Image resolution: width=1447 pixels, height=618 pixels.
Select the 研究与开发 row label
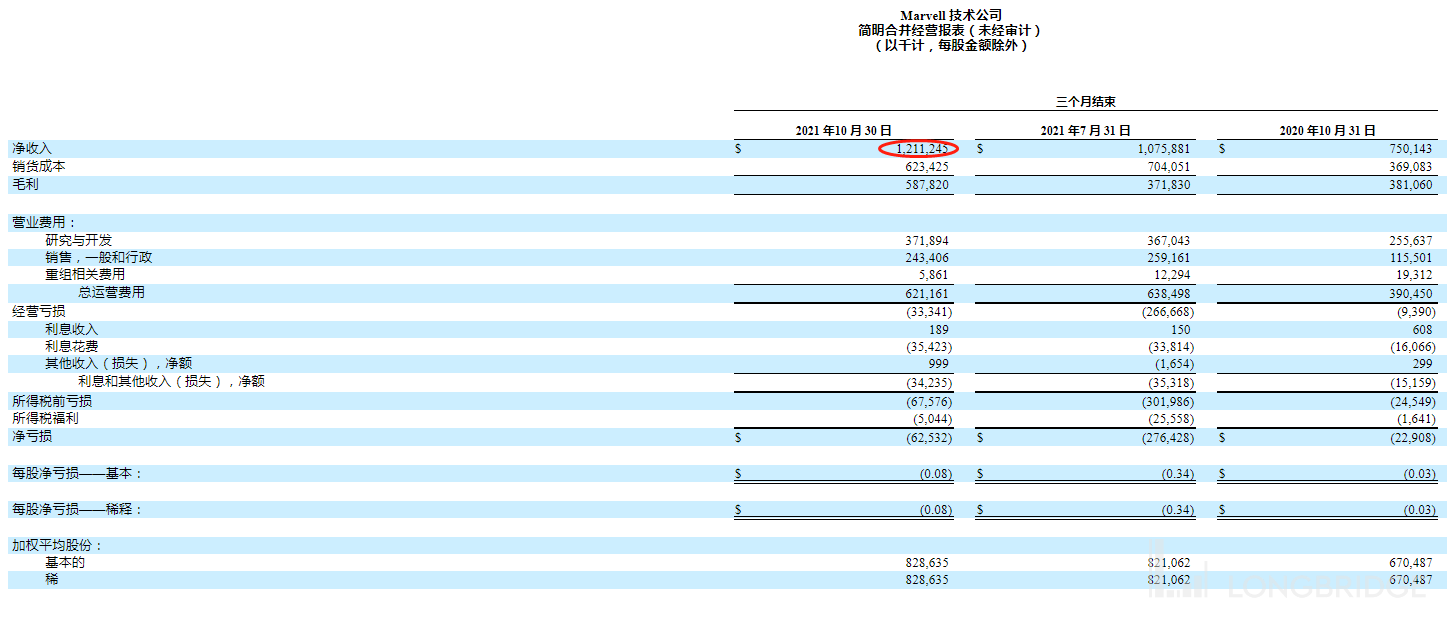[x=78, y=240]
